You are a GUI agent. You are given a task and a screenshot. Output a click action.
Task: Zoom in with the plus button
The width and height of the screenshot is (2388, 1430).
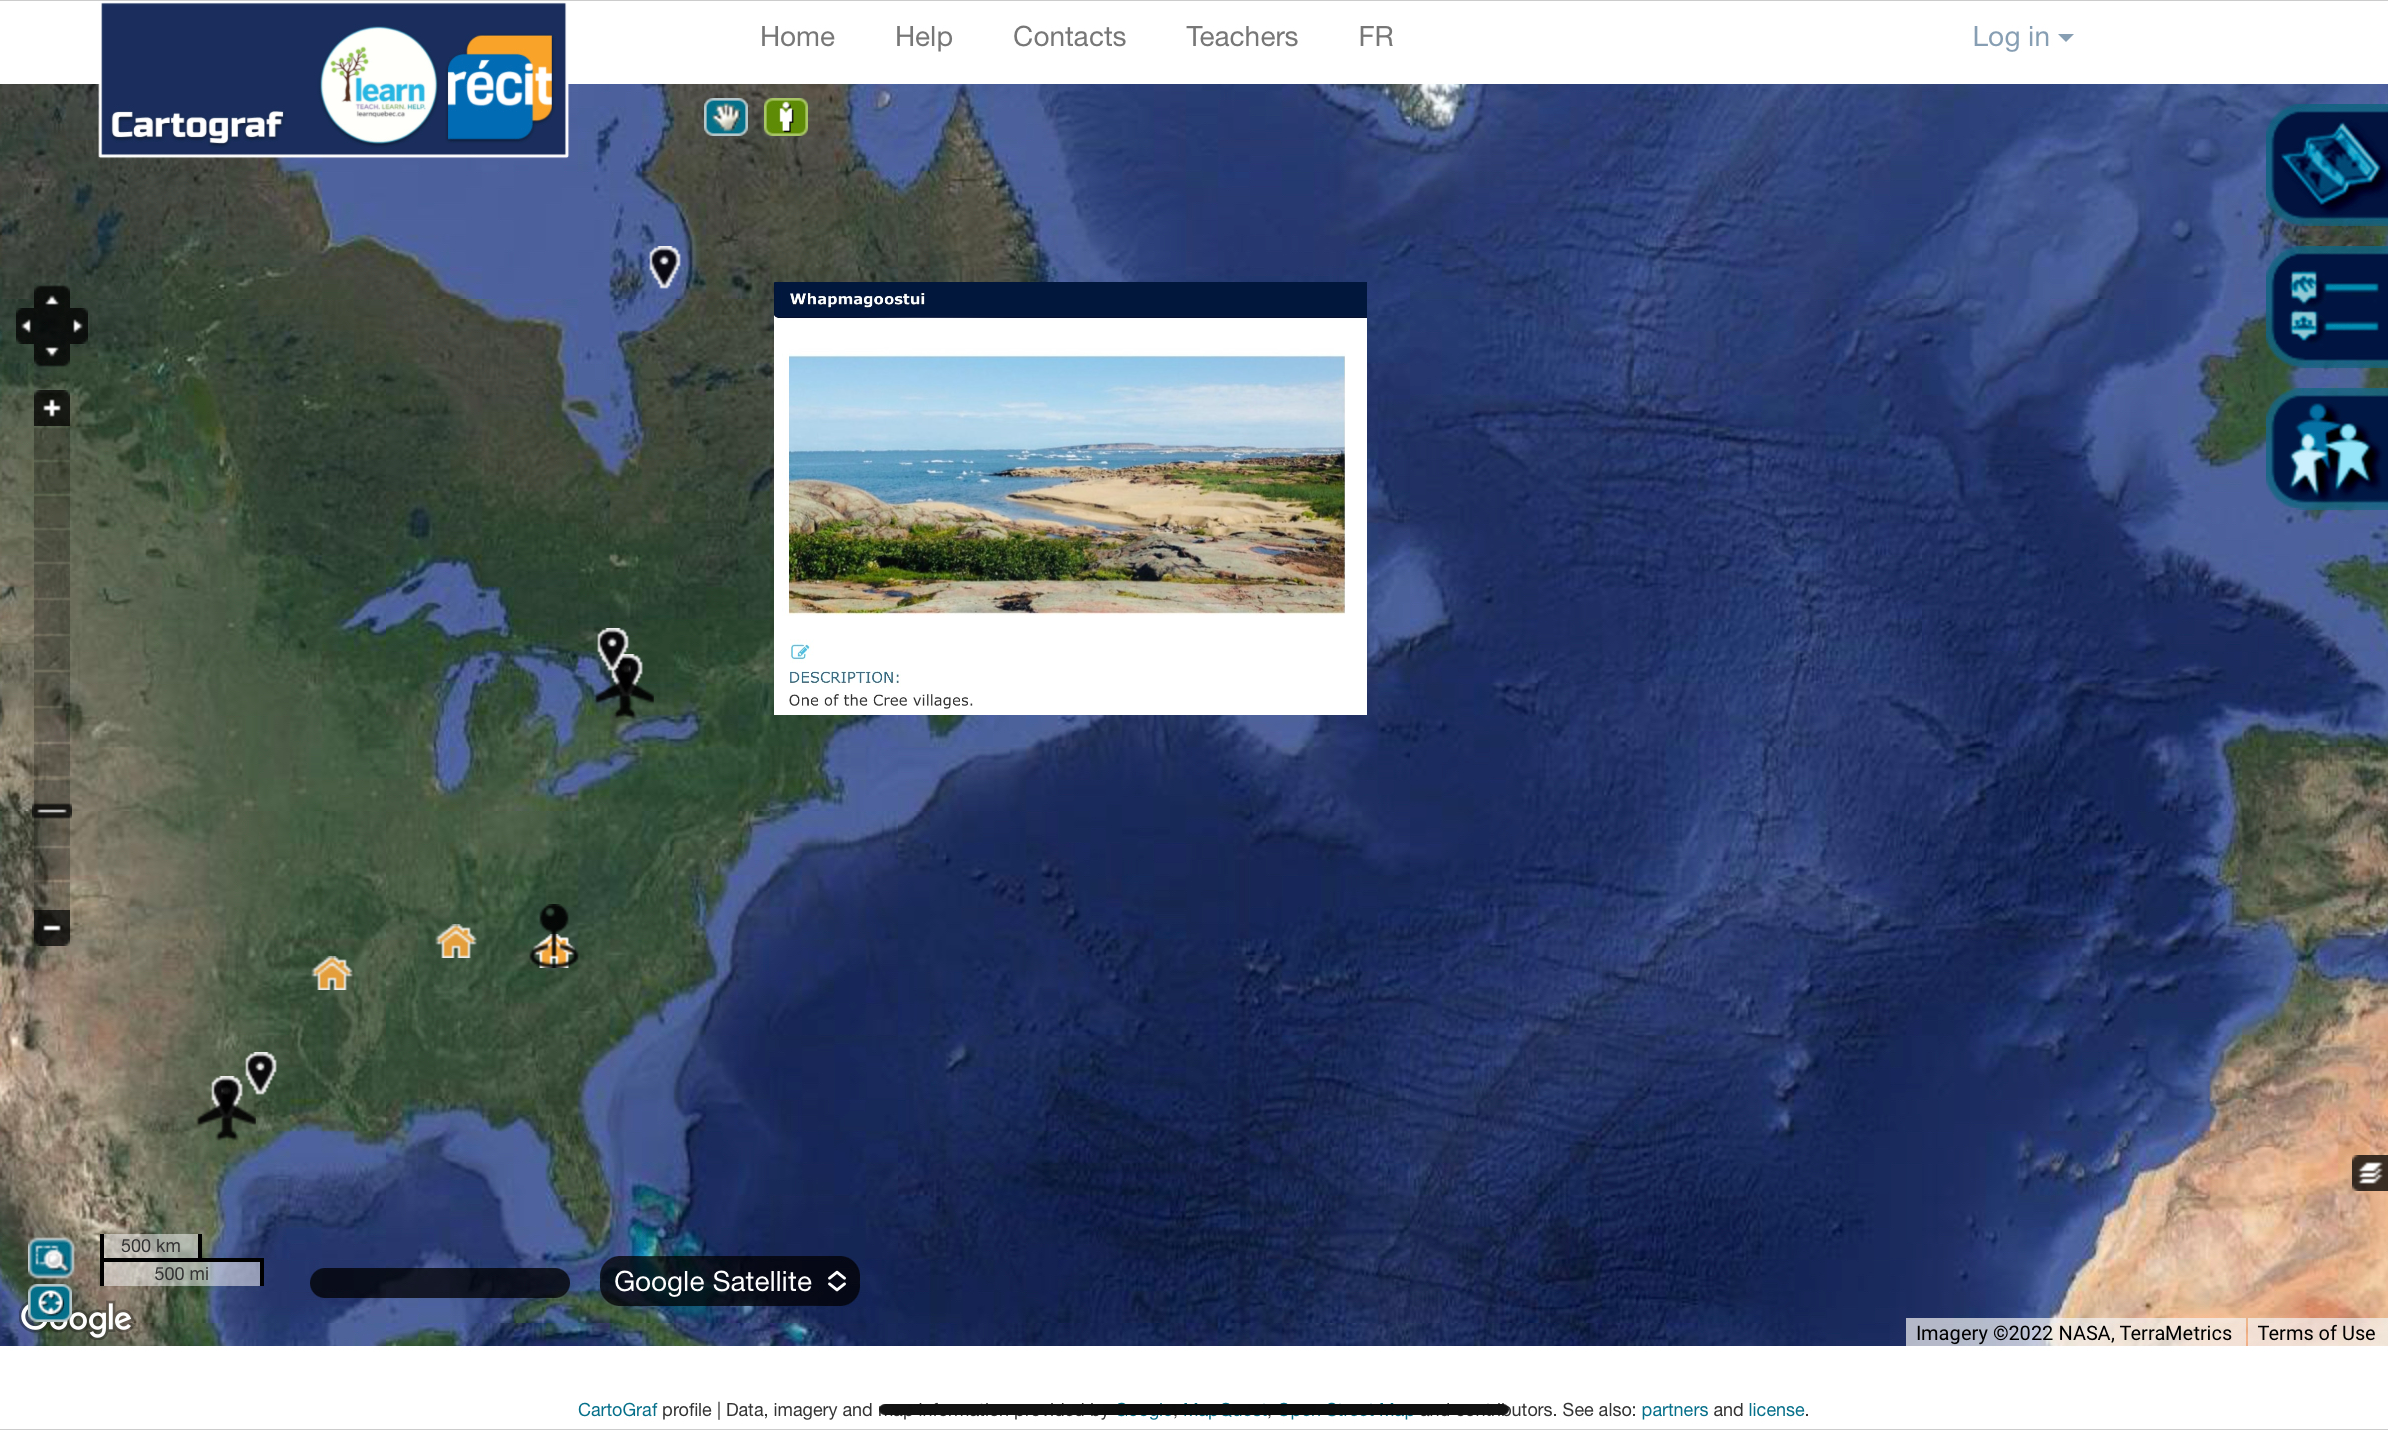[x=52, y=408]
